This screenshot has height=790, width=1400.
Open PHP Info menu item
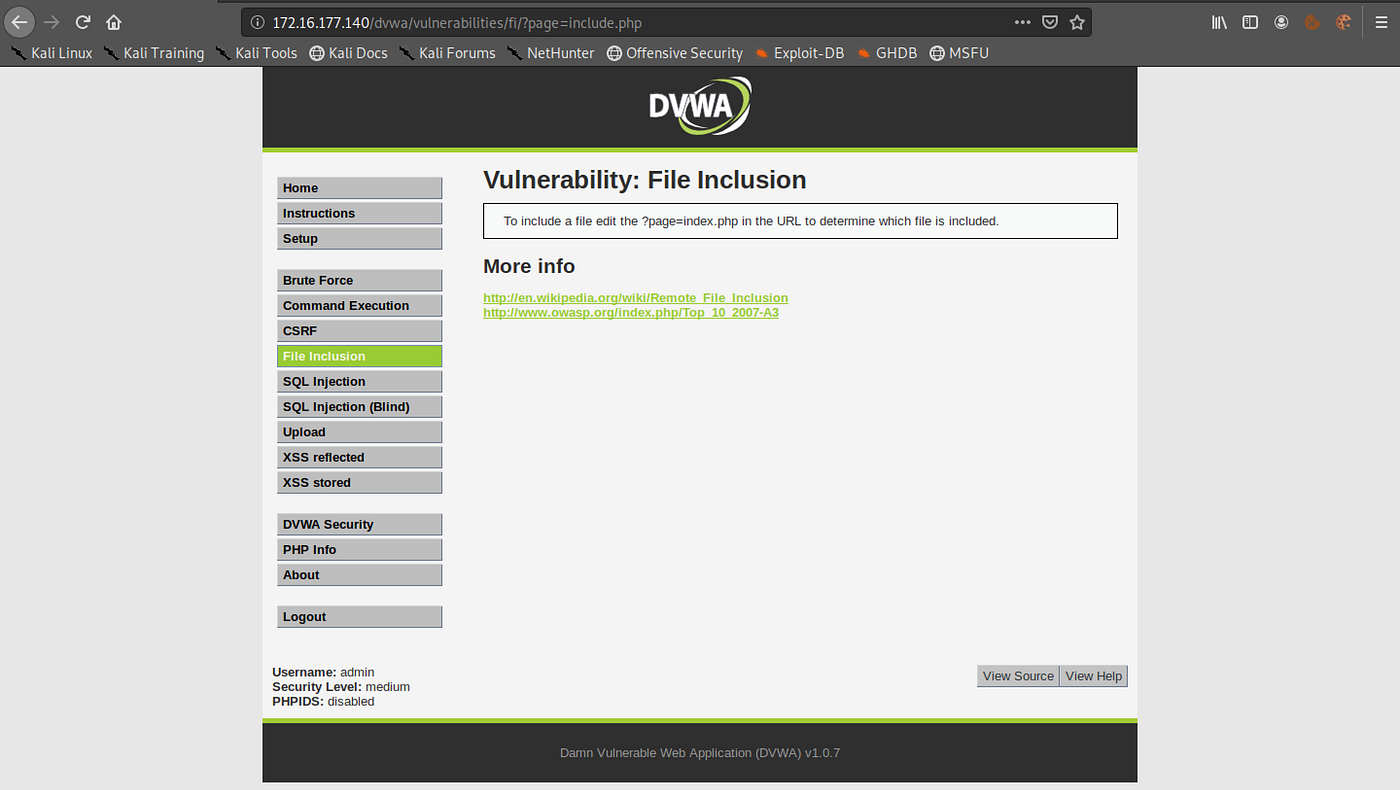359,549
